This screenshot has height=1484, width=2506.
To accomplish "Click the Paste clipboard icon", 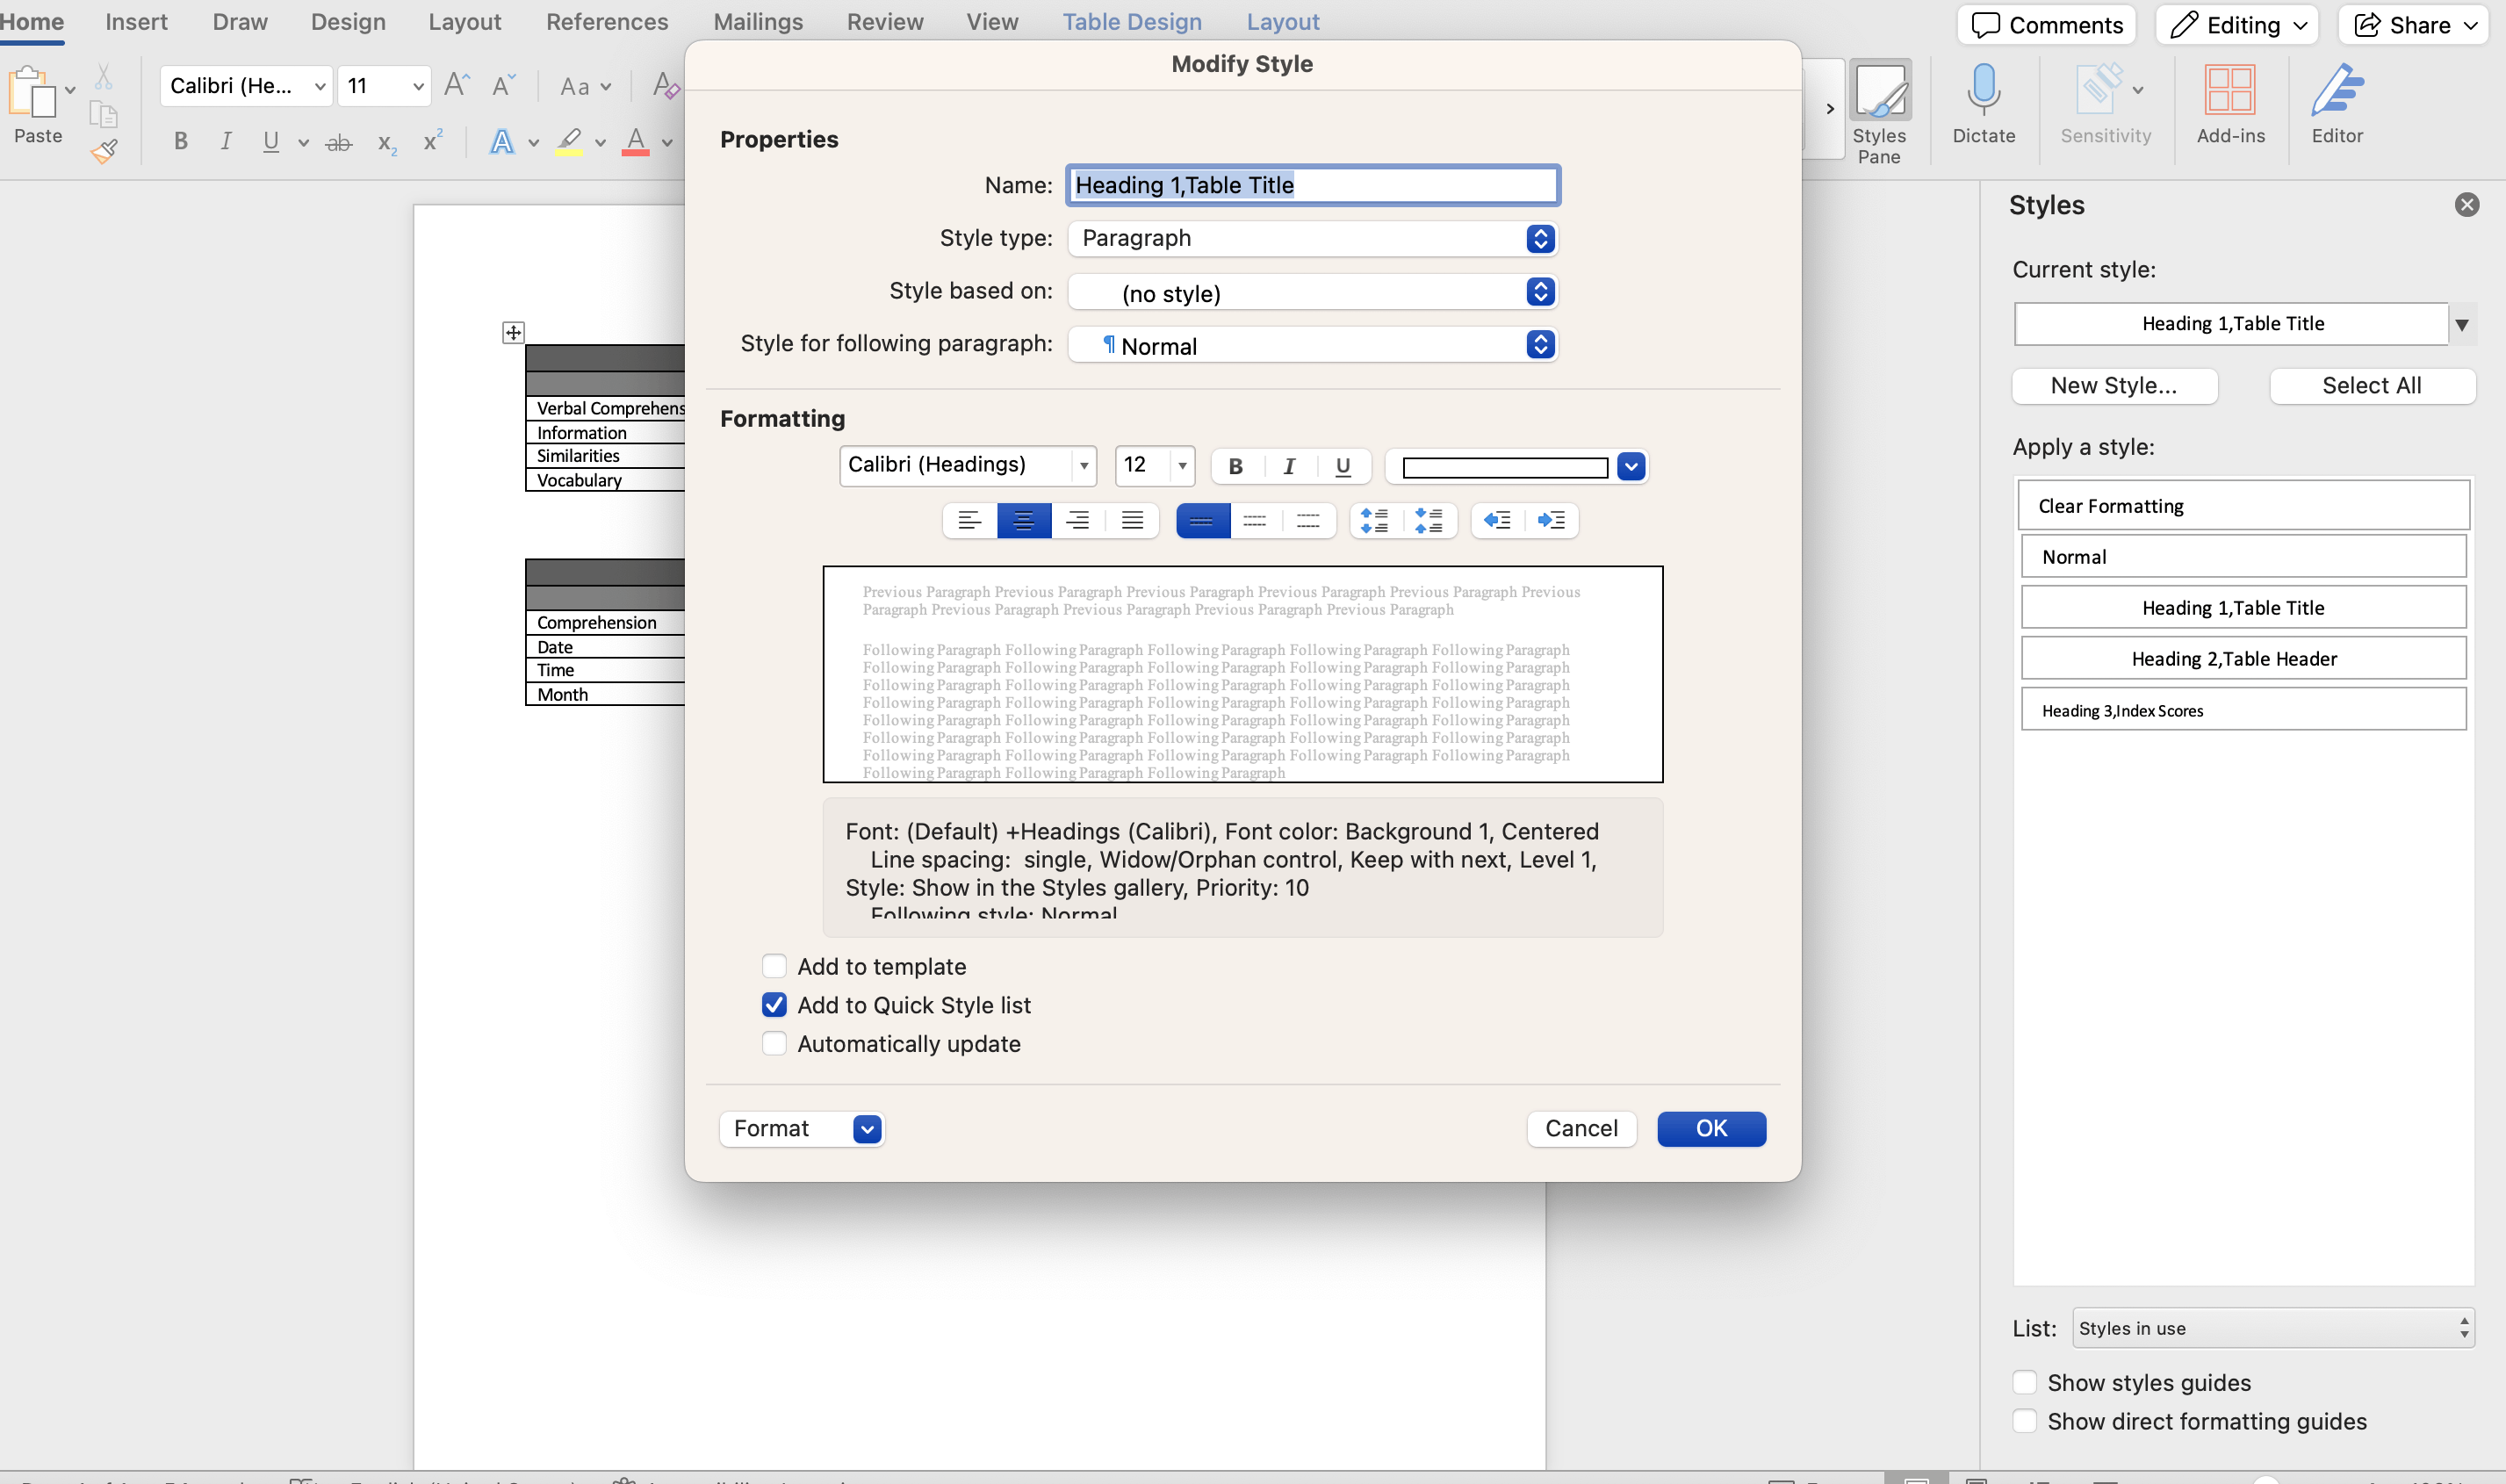I will [x=32, y=92].
